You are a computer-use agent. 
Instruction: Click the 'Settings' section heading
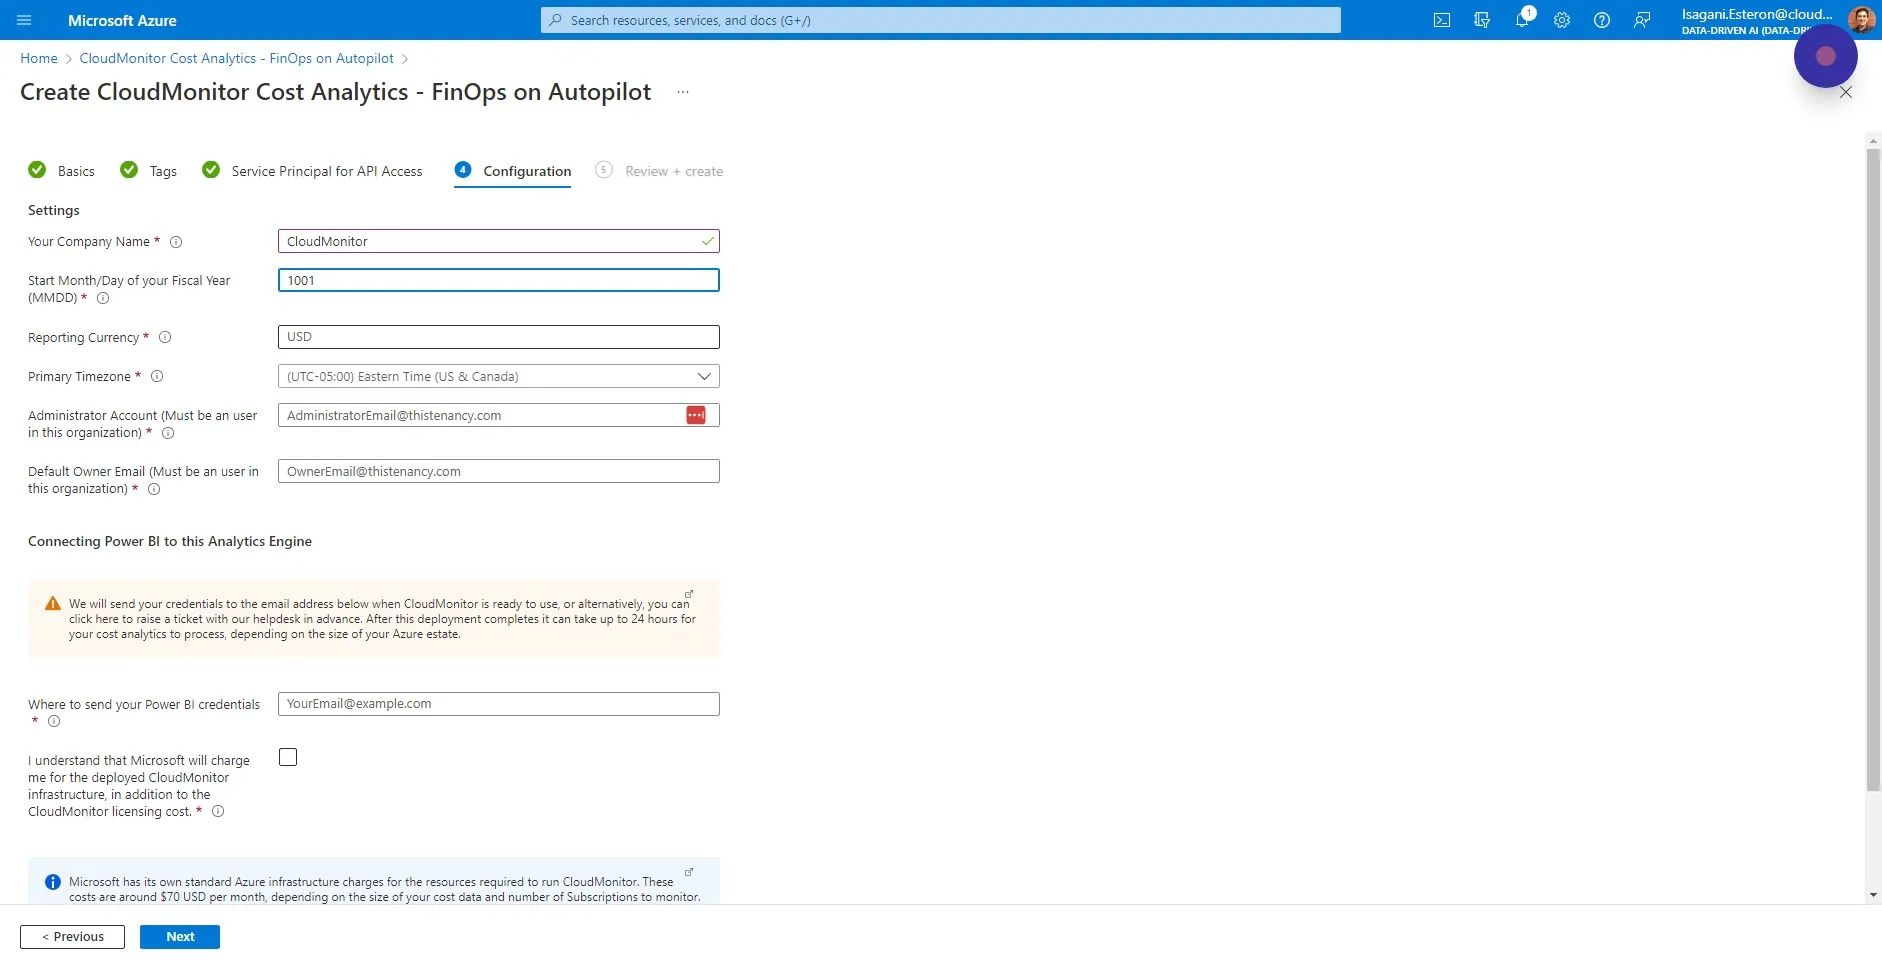pos(54,210)
